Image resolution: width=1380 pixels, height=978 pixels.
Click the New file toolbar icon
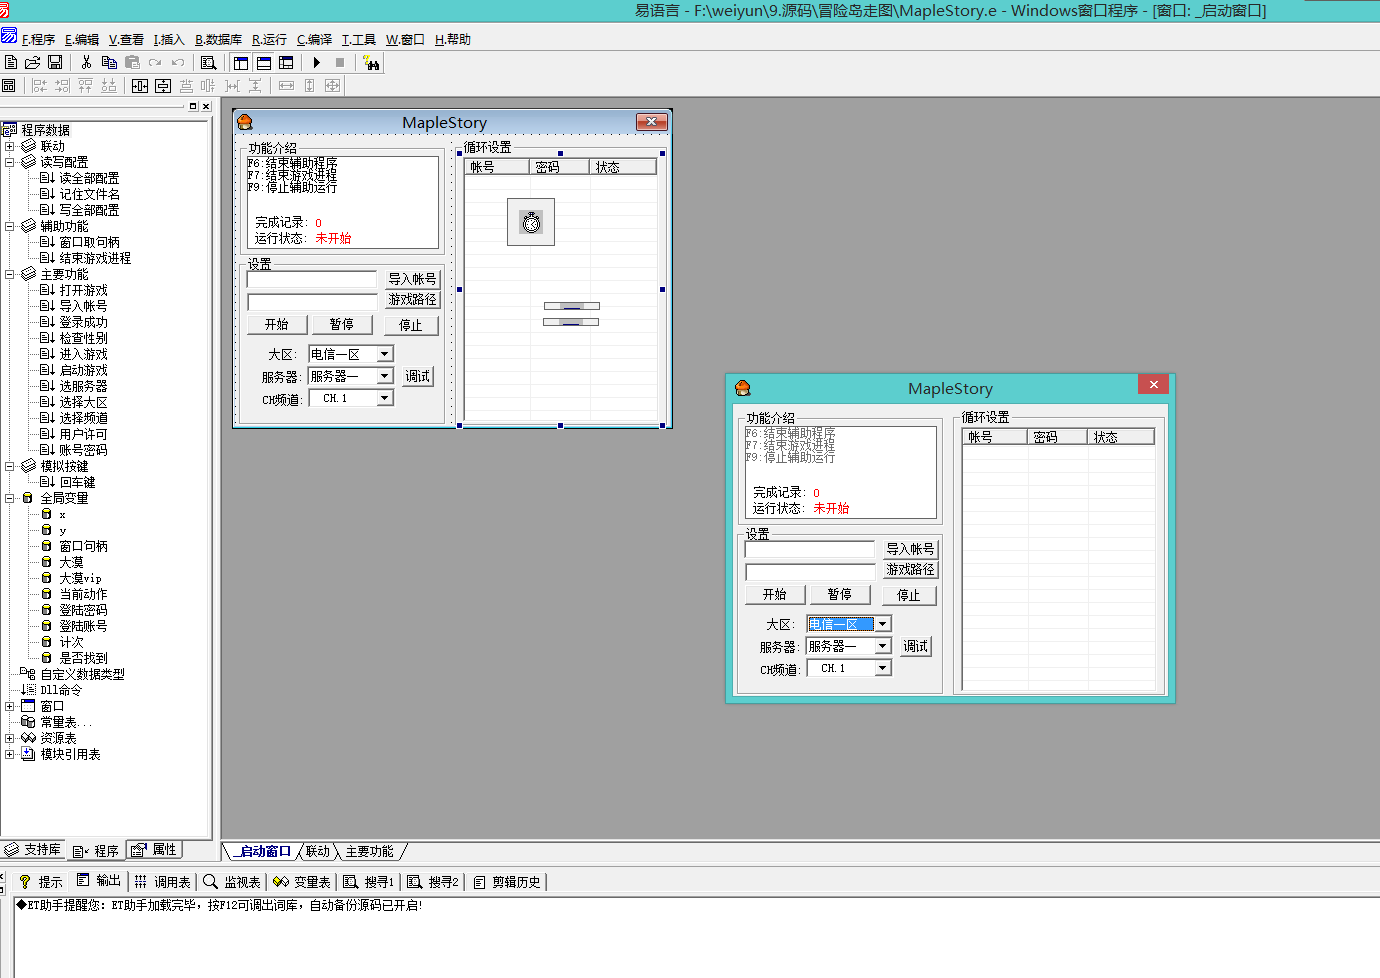pyautogui.click(x=11, y=62)
